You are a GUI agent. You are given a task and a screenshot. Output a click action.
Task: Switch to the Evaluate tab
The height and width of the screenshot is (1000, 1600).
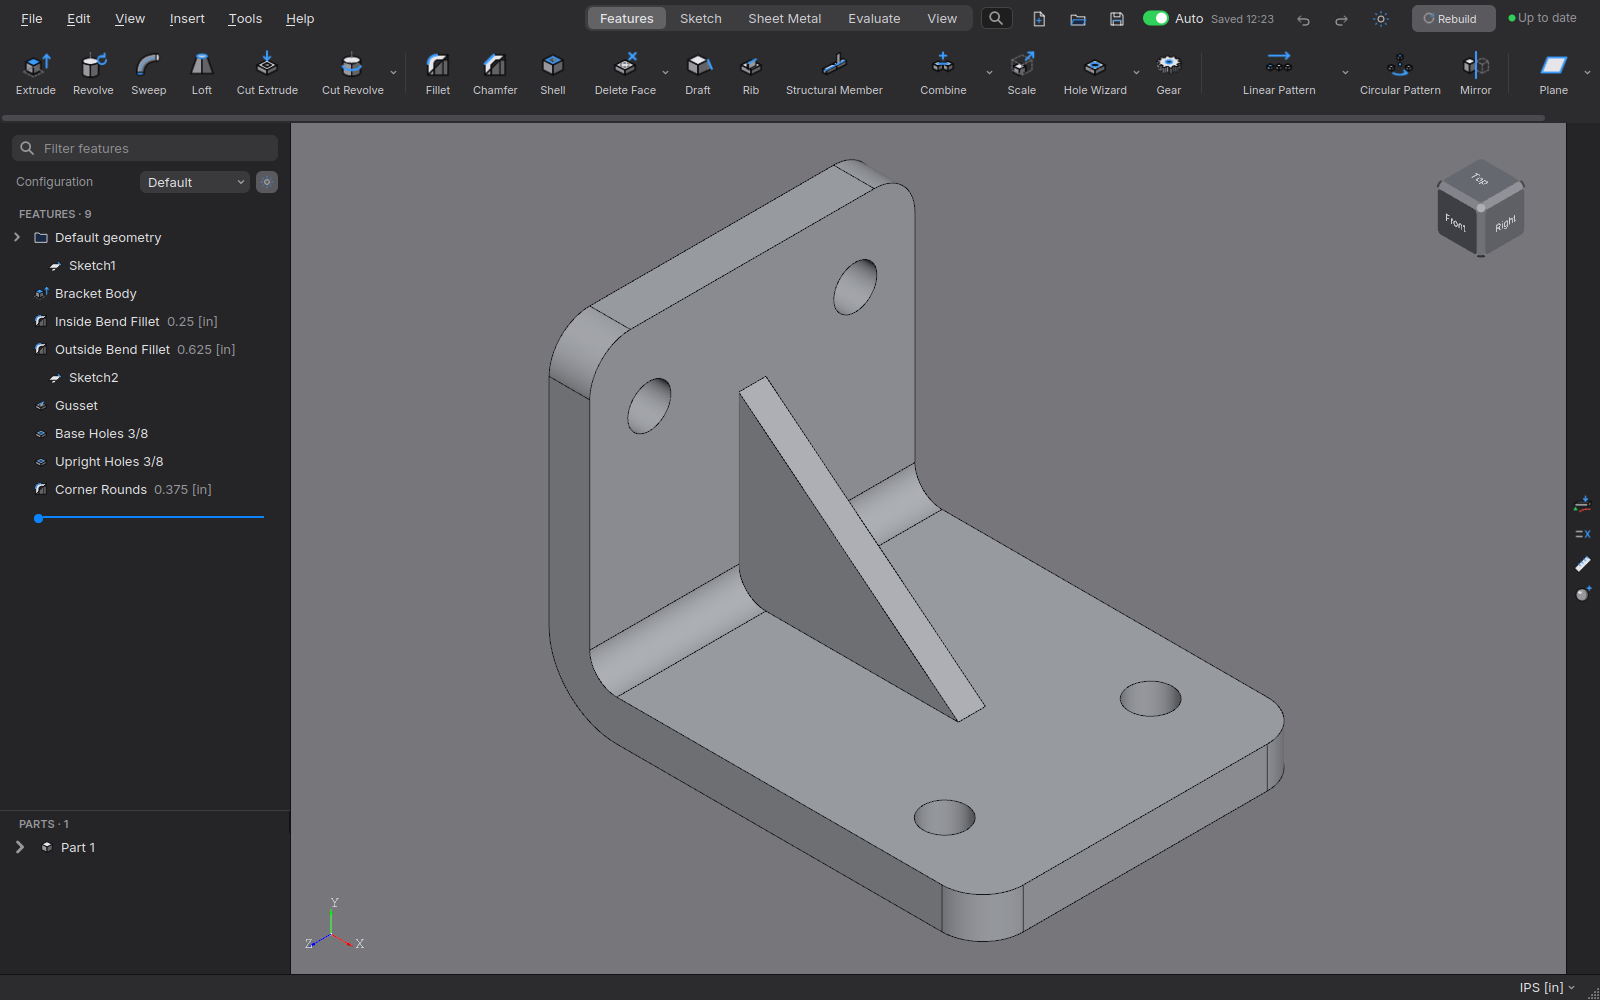[x=874, y=18]
